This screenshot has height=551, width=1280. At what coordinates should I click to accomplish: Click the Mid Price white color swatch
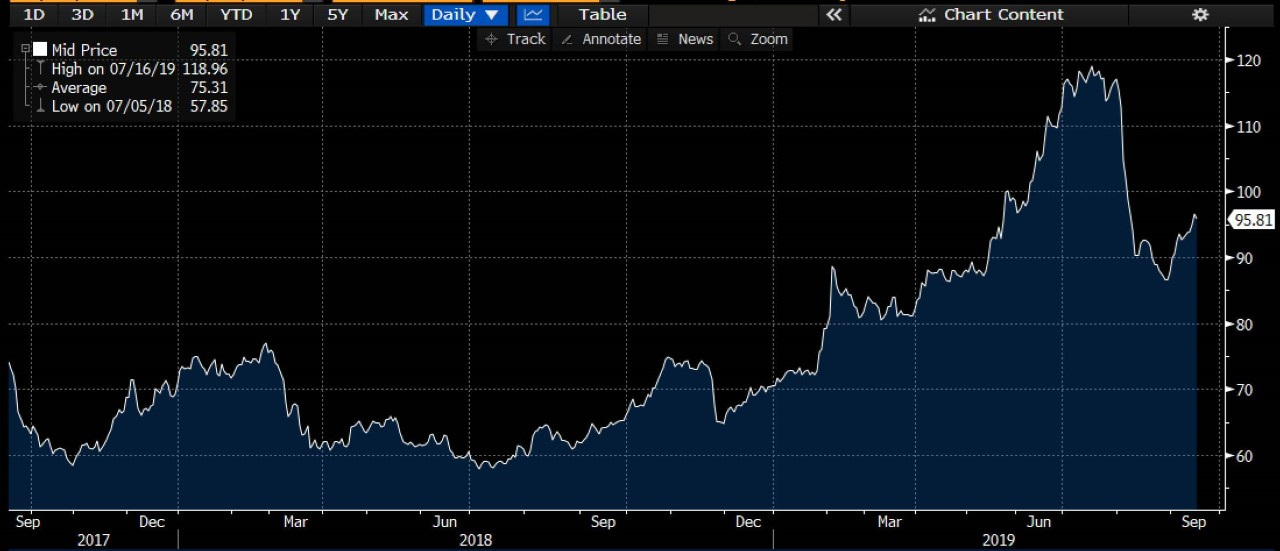tap(40, 49)
